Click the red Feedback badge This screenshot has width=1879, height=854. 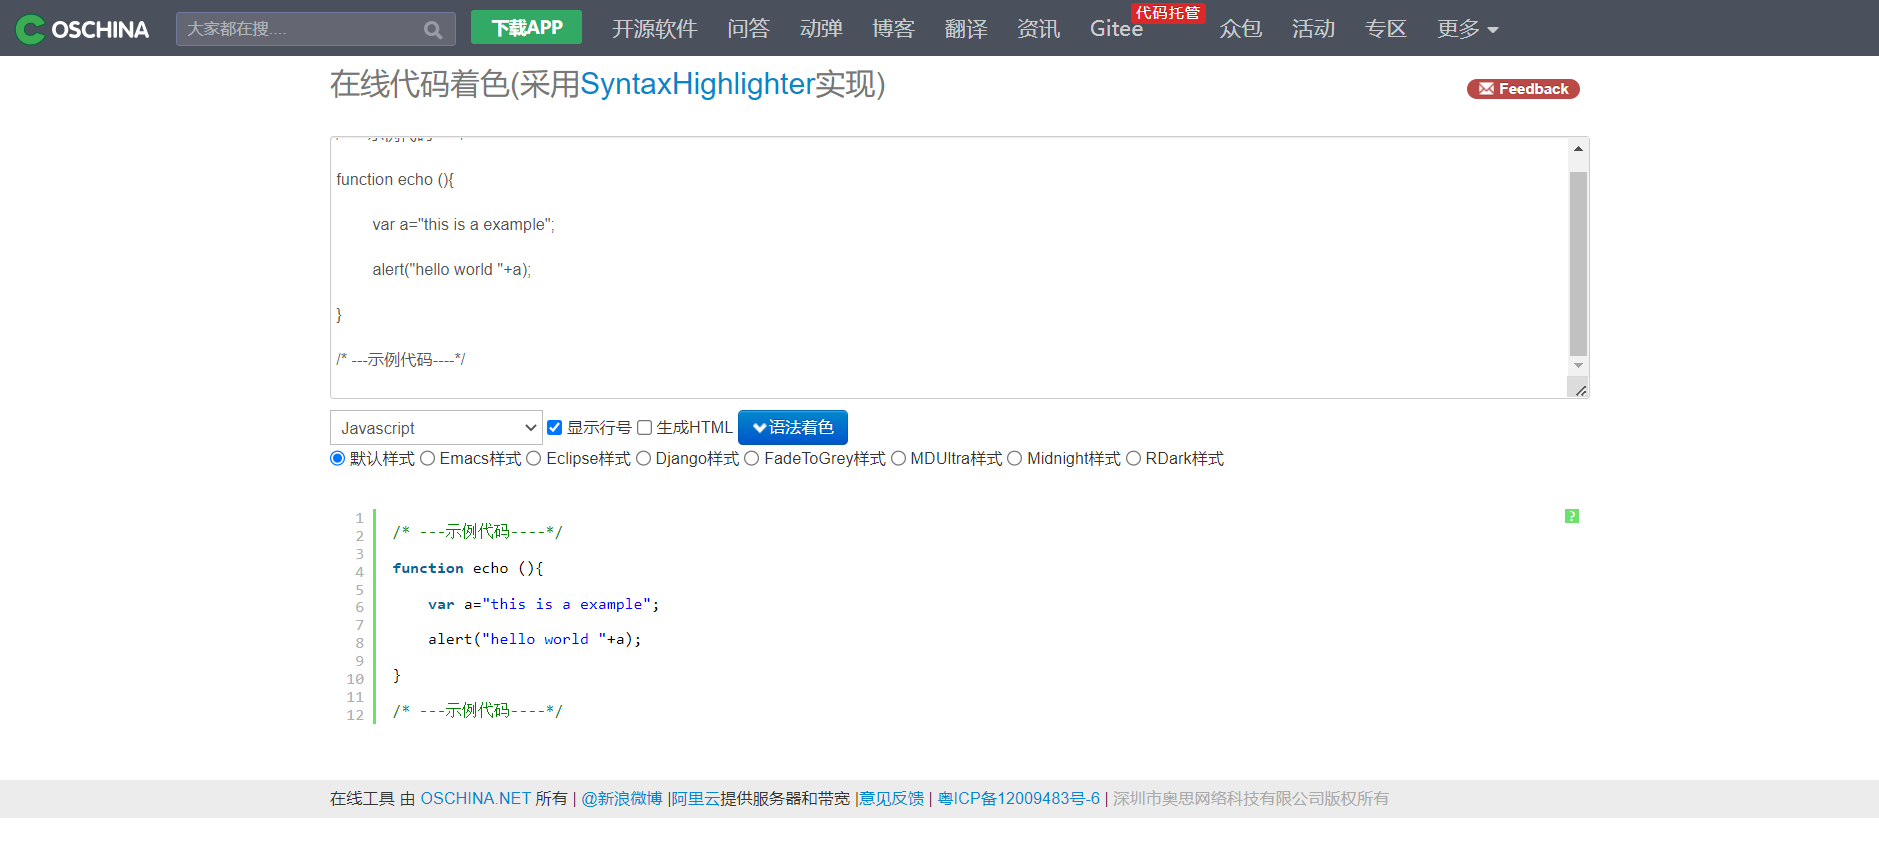(x=1522, y=89)
